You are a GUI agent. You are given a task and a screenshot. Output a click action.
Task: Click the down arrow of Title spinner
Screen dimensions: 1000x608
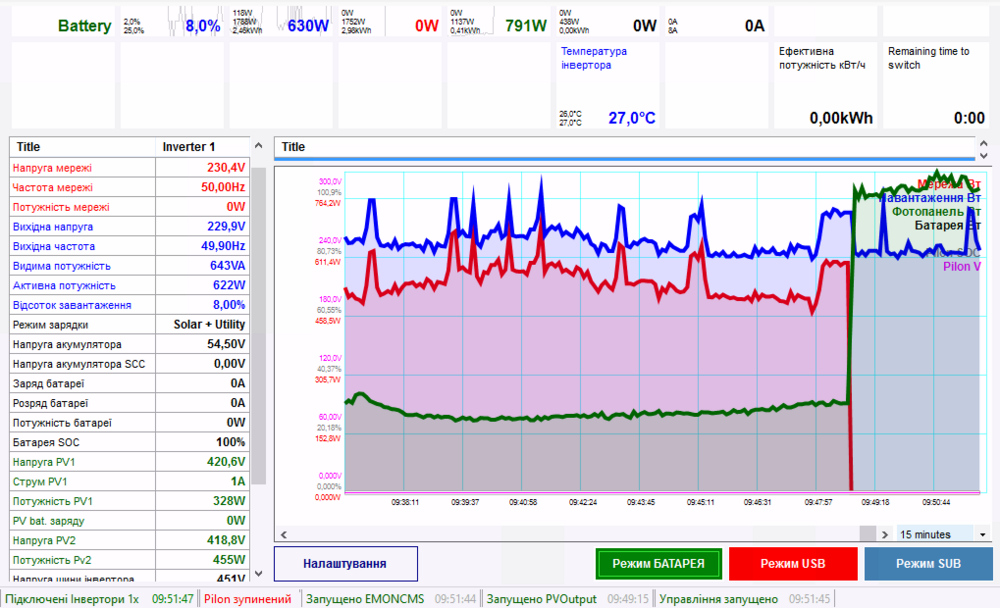[x=984, y=156]
